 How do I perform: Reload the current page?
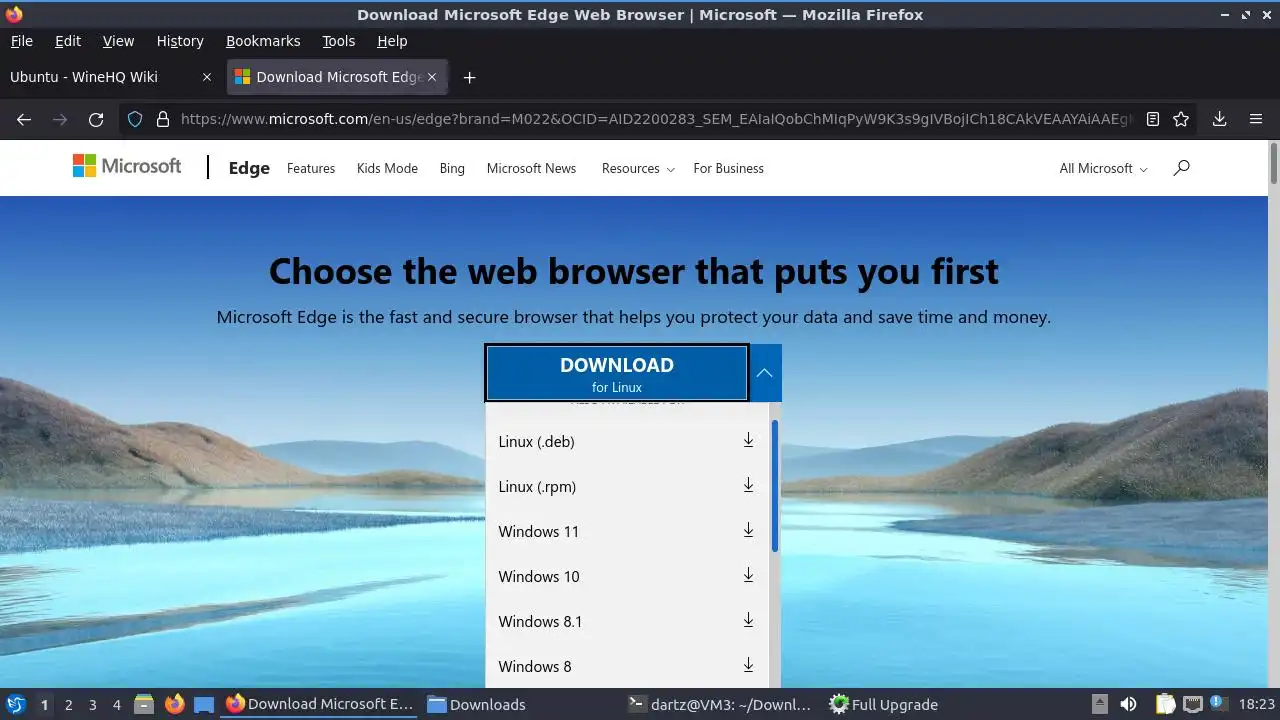(96, 119)
